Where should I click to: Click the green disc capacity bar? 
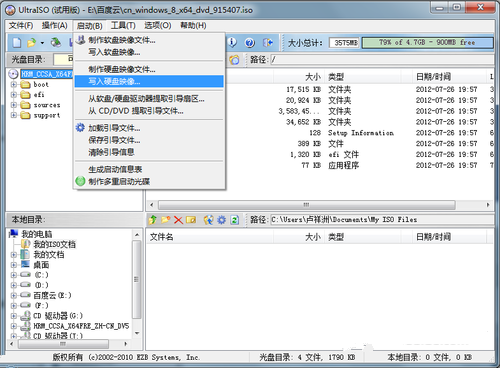427,43
